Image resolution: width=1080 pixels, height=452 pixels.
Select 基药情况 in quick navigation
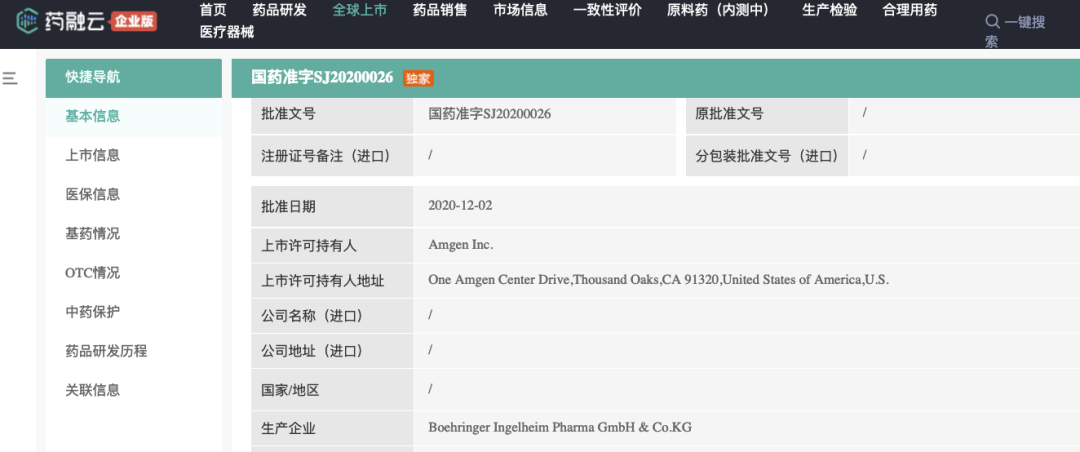tap(92, 234)
